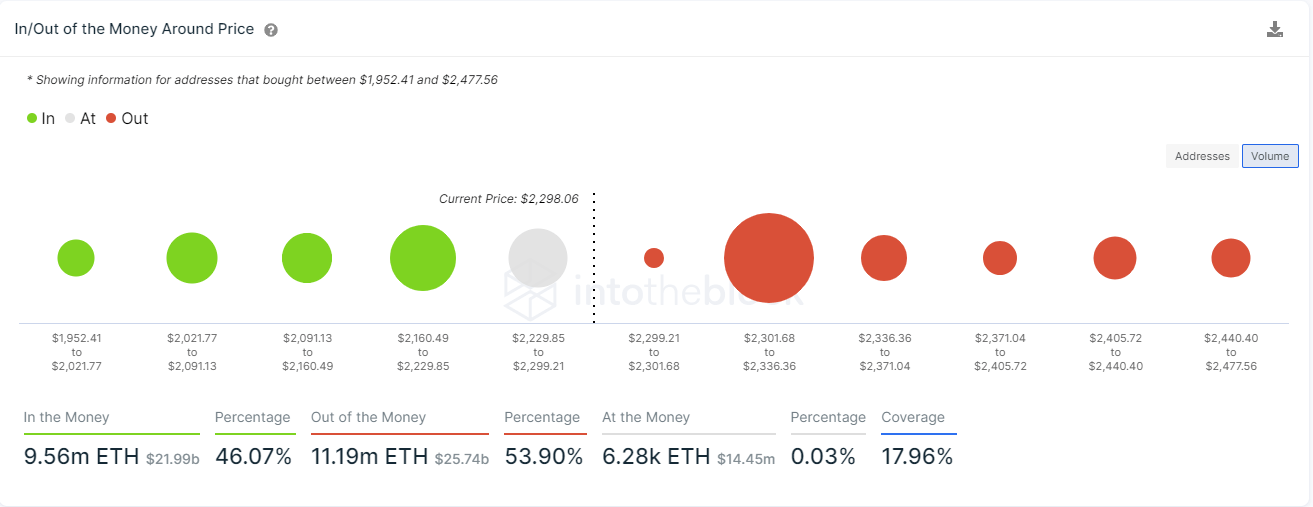
Task: Click the Out of the Money heading
Action: tap(368, 417)
